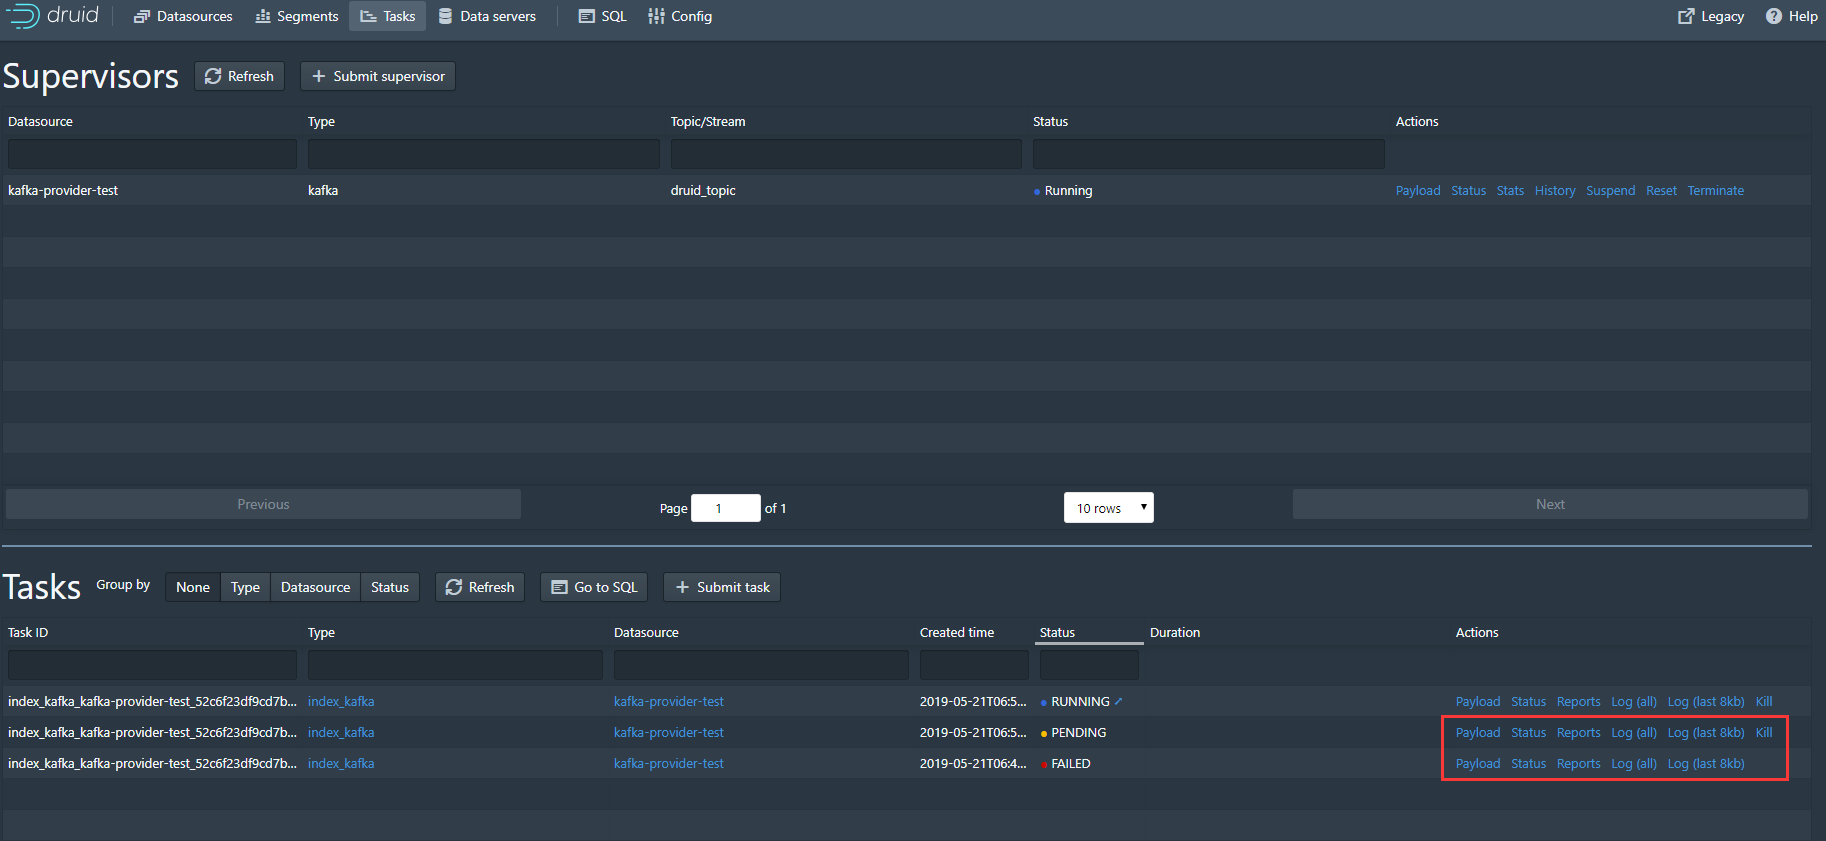This screenshot has width=1826, height=841.
Task: Select druid_topic cell in supervisors table
Action: [x=703, y=191]
